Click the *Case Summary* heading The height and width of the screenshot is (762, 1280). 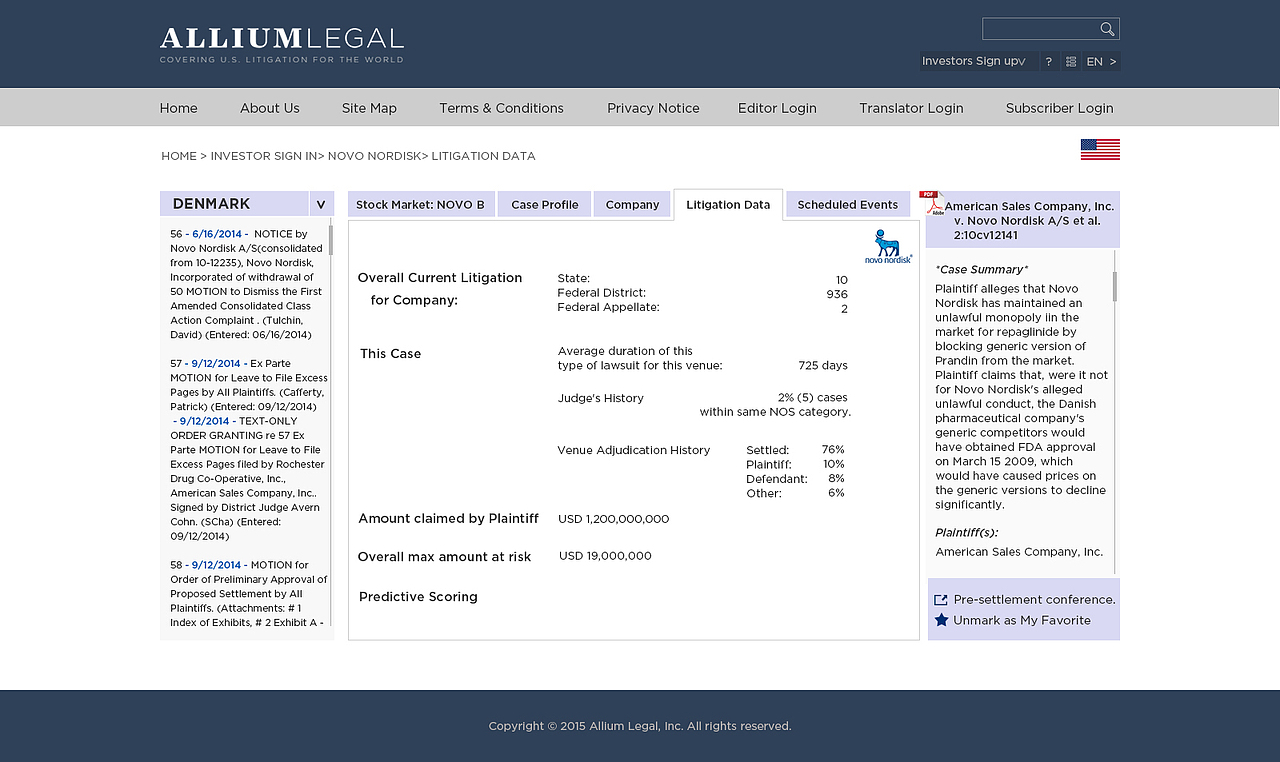point(982,269)
